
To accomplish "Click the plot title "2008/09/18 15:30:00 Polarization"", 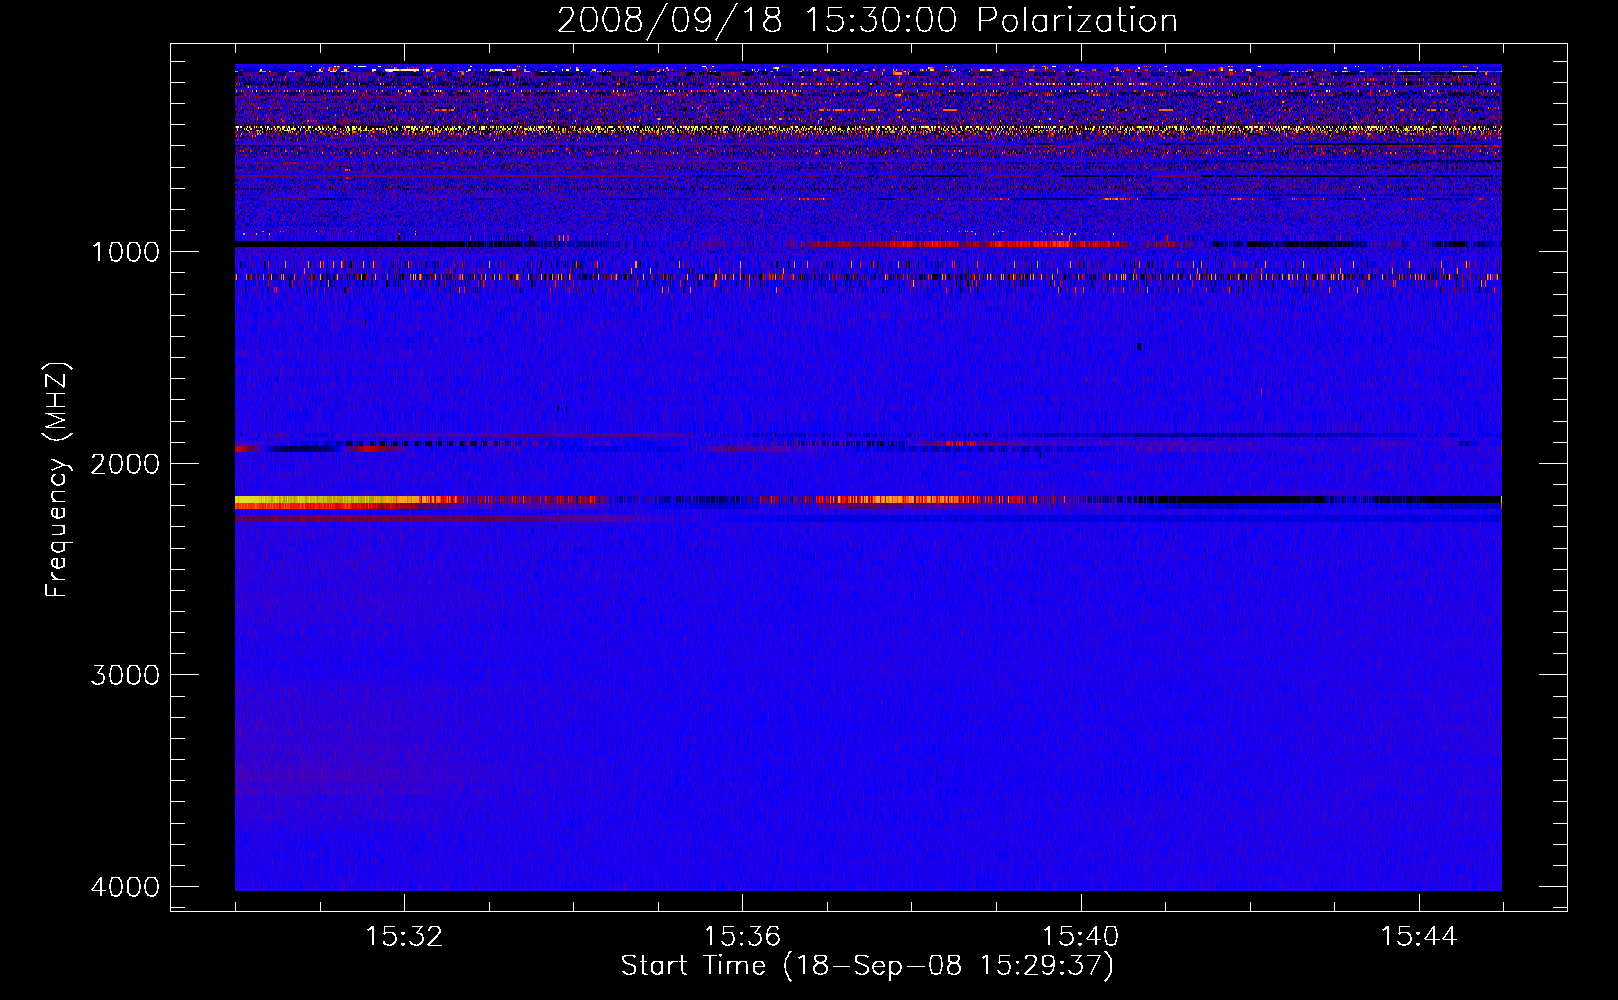I will click(867, 21).
